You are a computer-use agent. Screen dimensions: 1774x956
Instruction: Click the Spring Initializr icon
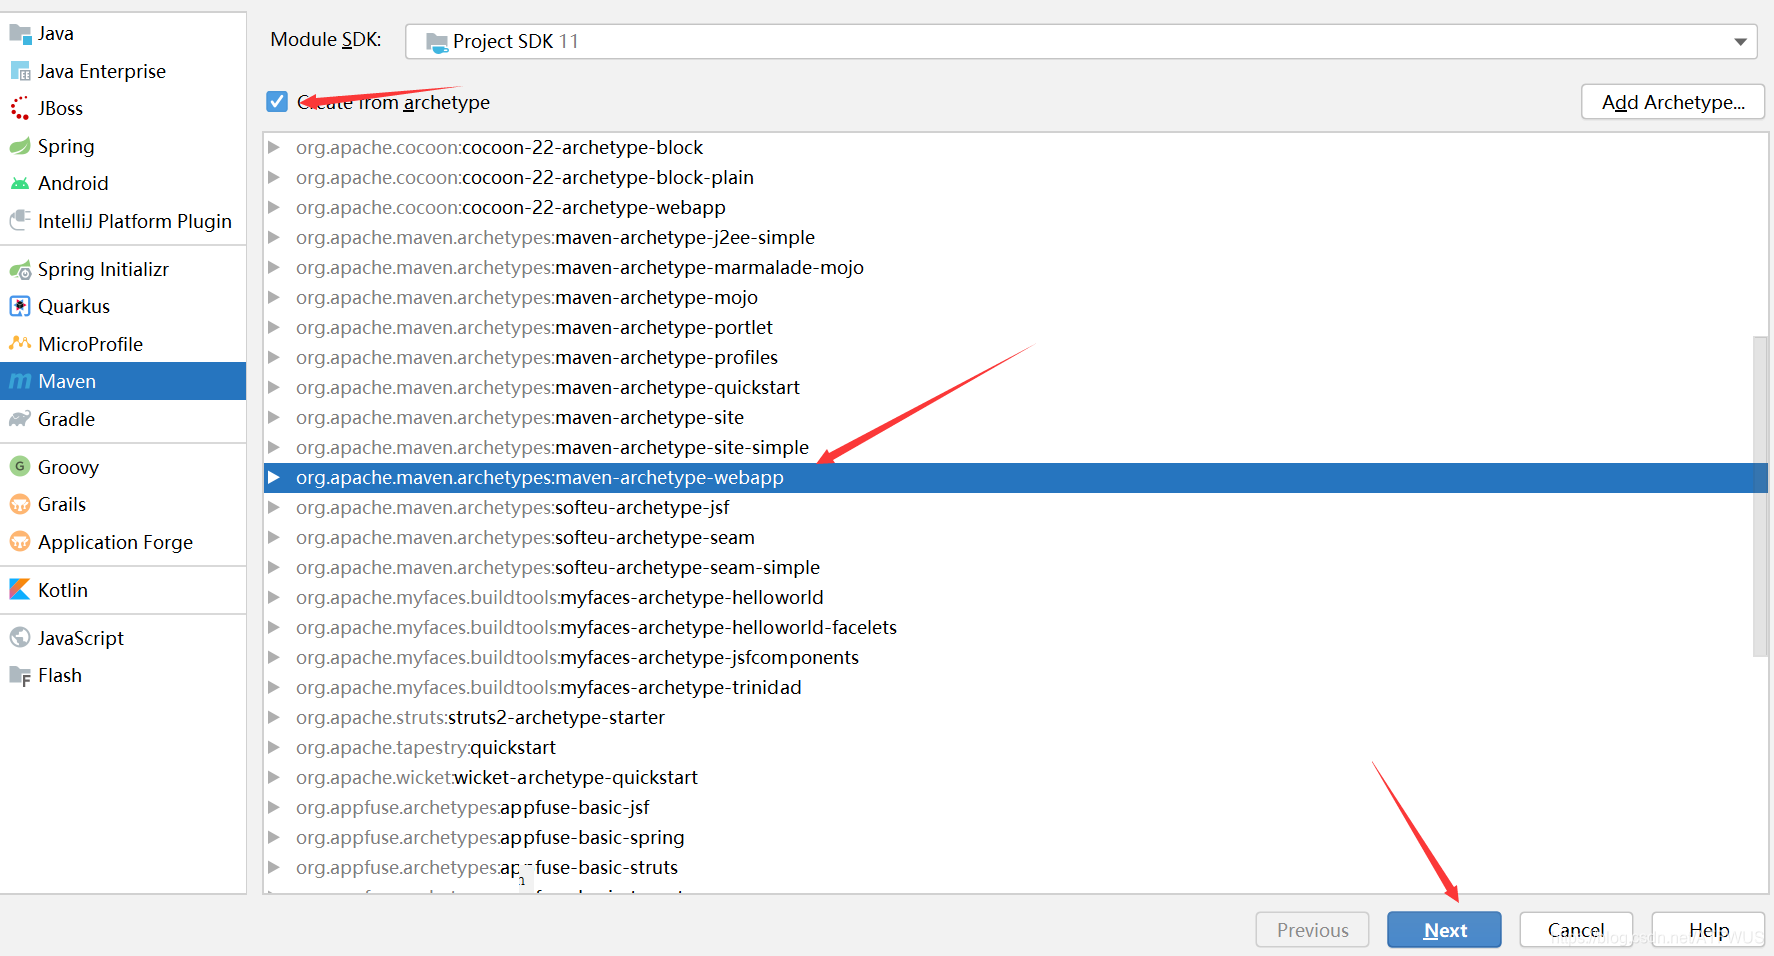20,269
